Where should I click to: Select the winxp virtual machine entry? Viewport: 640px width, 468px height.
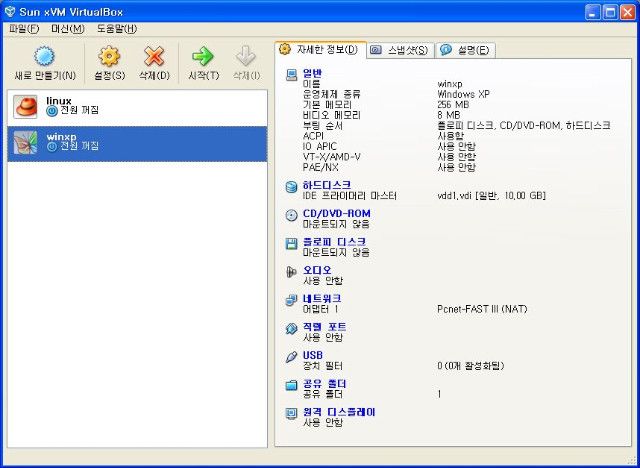click(x=137, y=144)
